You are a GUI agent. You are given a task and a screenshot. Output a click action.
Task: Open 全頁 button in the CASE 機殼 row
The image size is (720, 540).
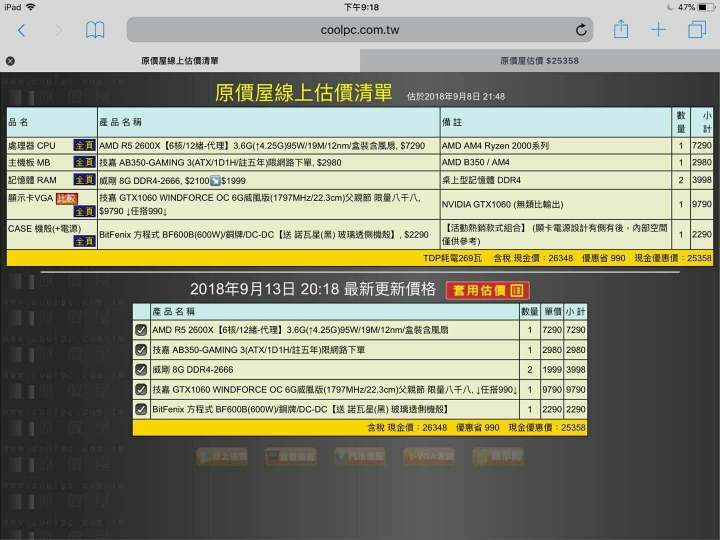tap(84, 241)
